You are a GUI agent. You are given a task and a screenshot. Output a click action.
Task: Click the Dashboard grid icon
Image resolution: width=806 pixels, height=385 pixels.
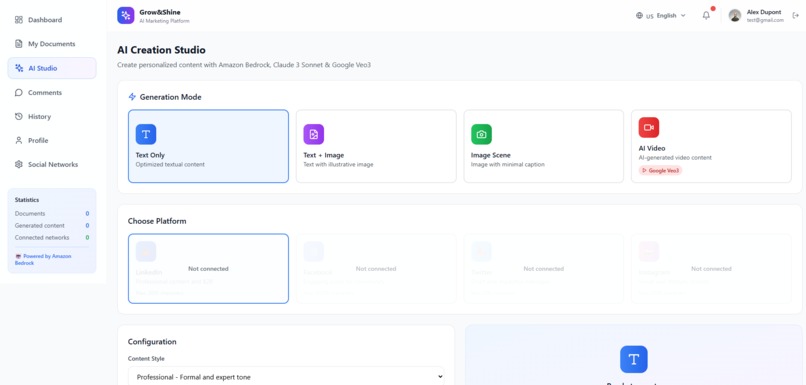[x=19, y=20]
